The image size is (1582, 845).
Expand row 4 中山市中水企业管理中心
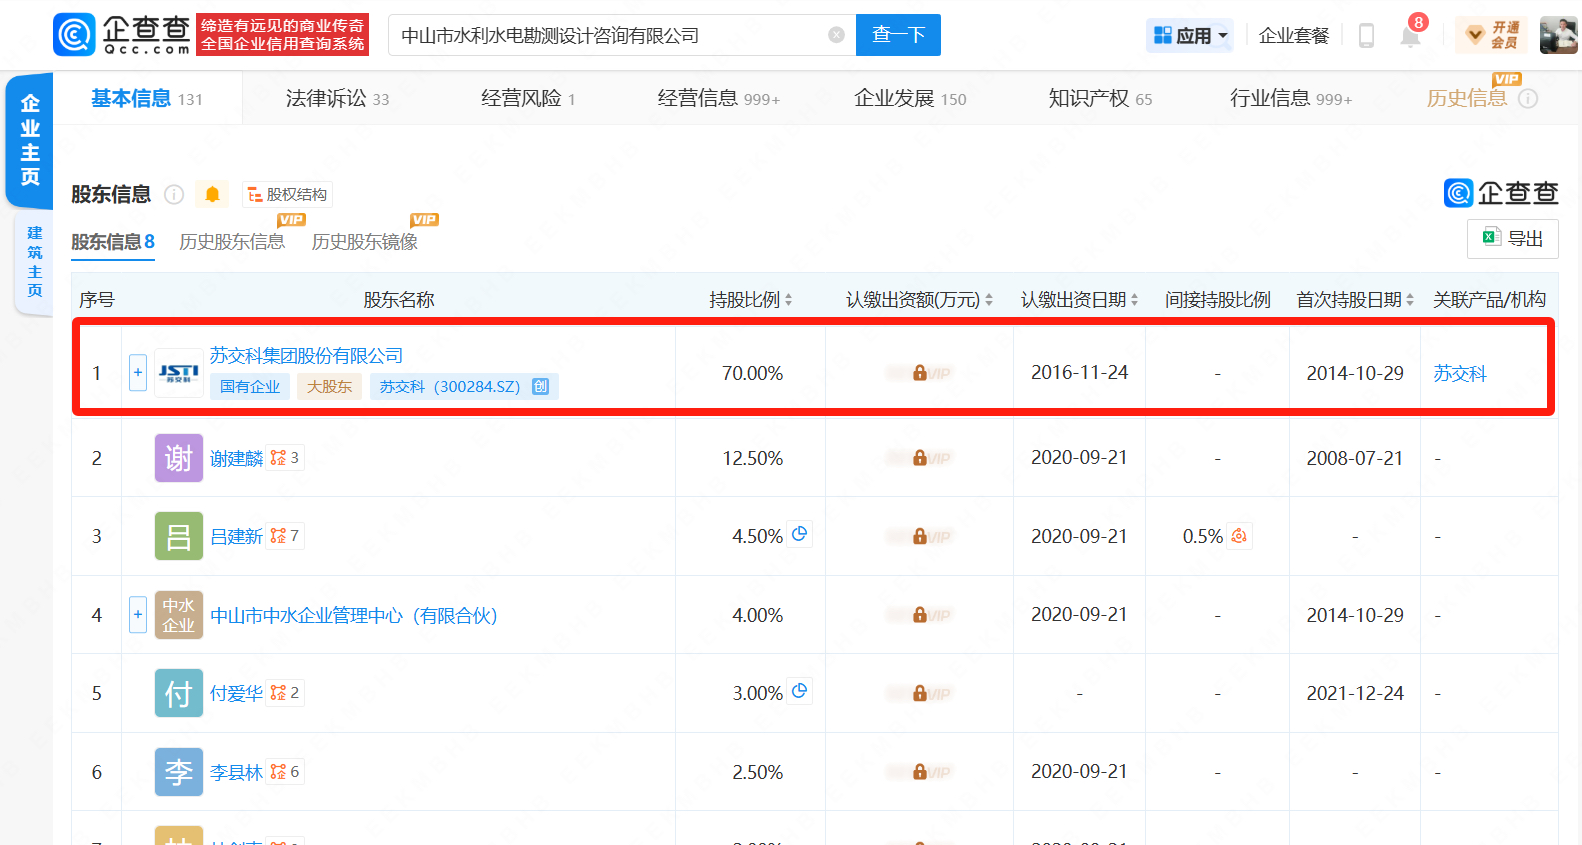click(138, 614)
